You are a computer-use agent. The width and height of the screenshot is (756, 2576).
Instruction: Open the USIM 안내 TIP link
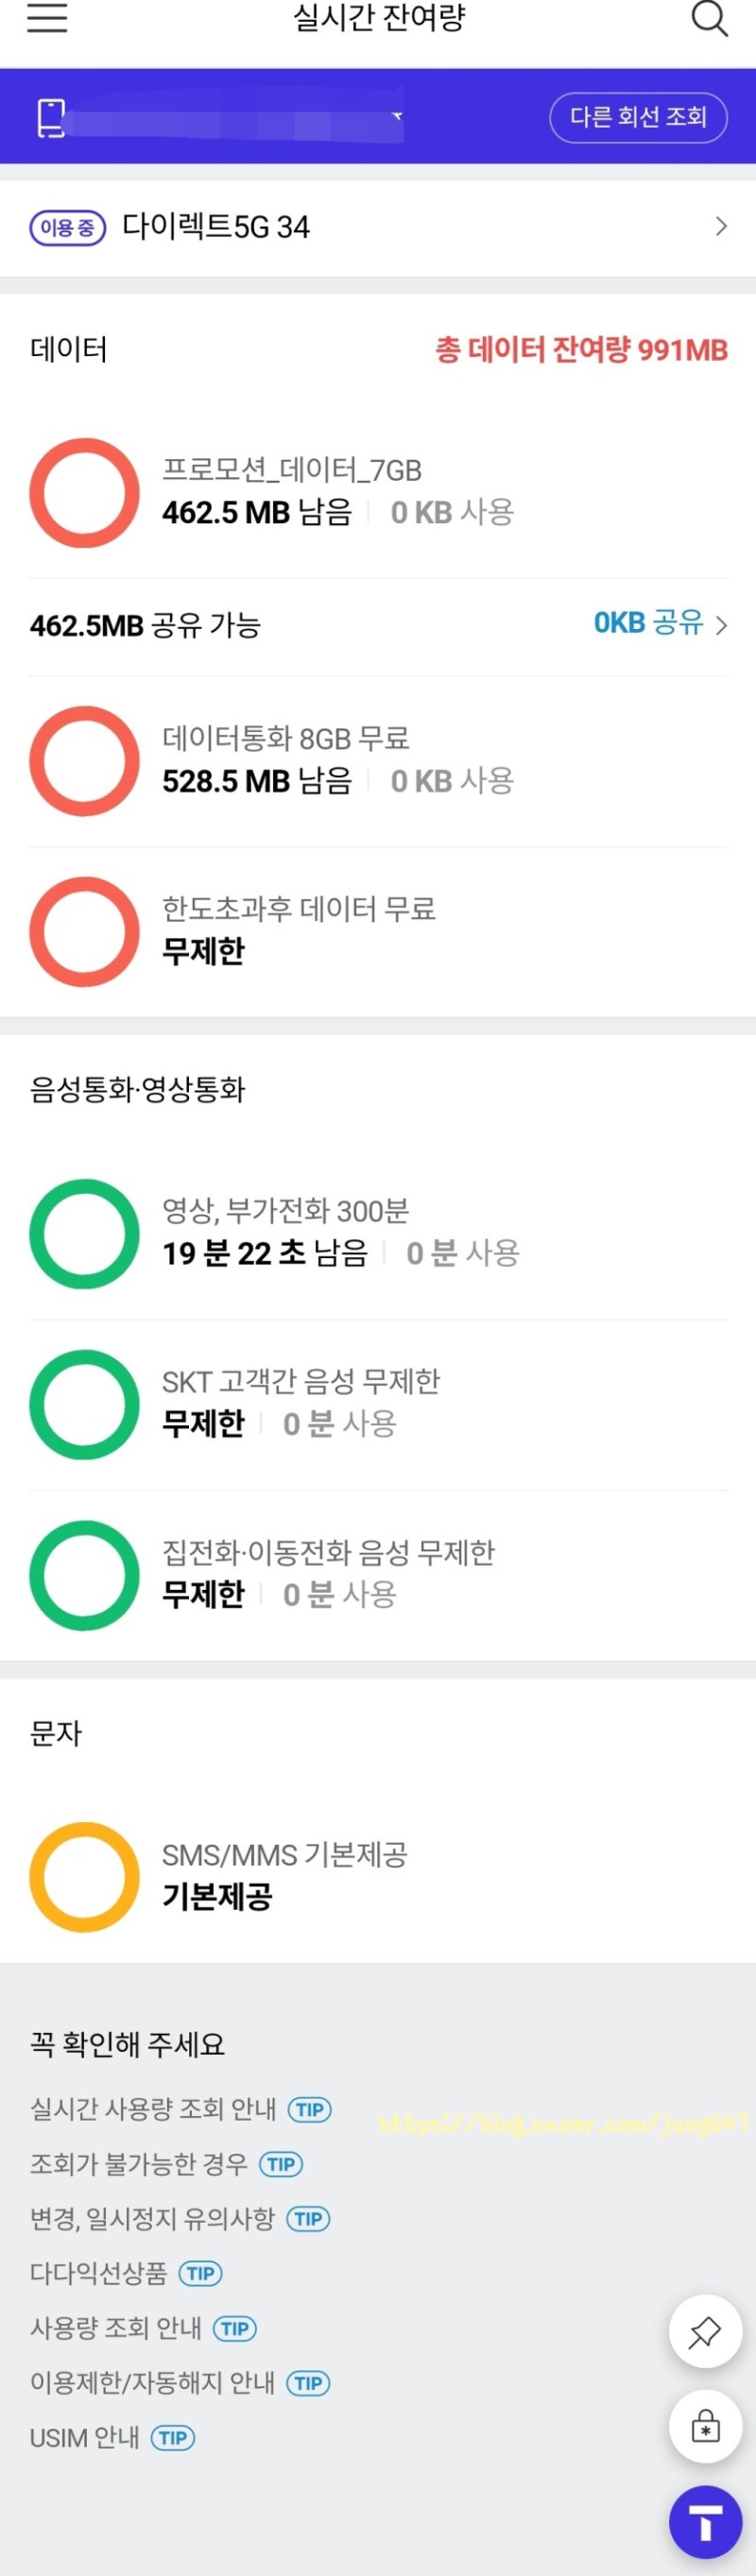point(172,2438)
